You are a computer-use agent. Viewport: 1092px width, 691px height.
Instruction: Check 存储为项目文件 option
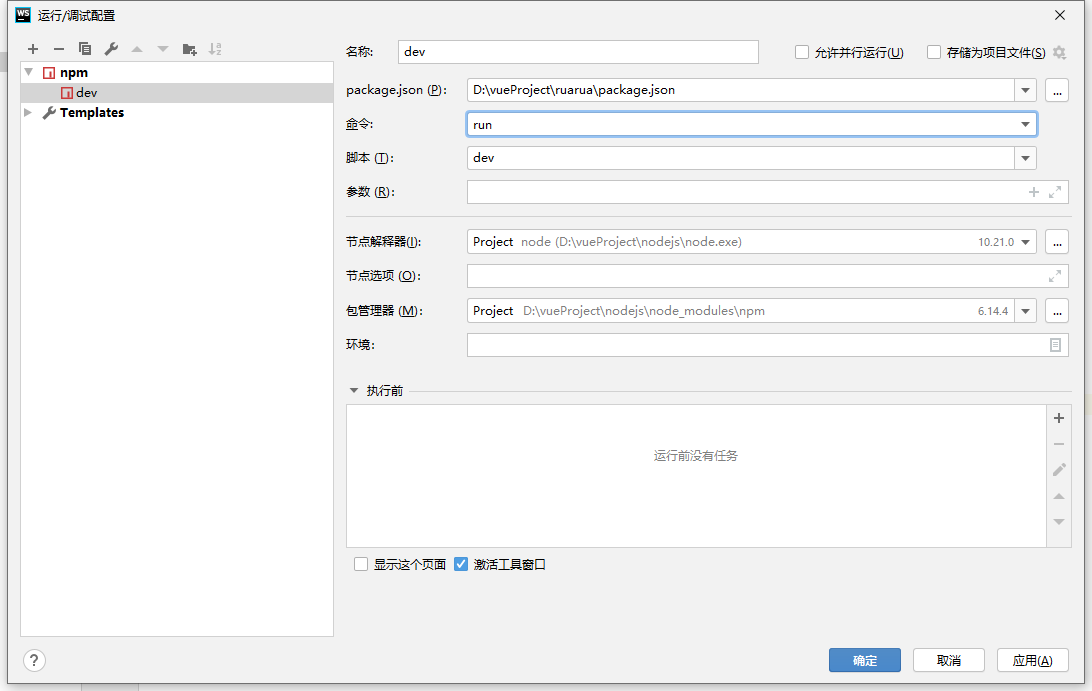click(x=932, y=52)
